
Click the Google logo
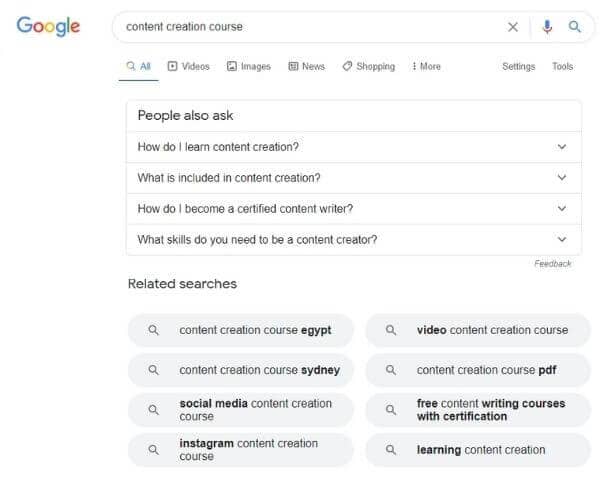48,26
